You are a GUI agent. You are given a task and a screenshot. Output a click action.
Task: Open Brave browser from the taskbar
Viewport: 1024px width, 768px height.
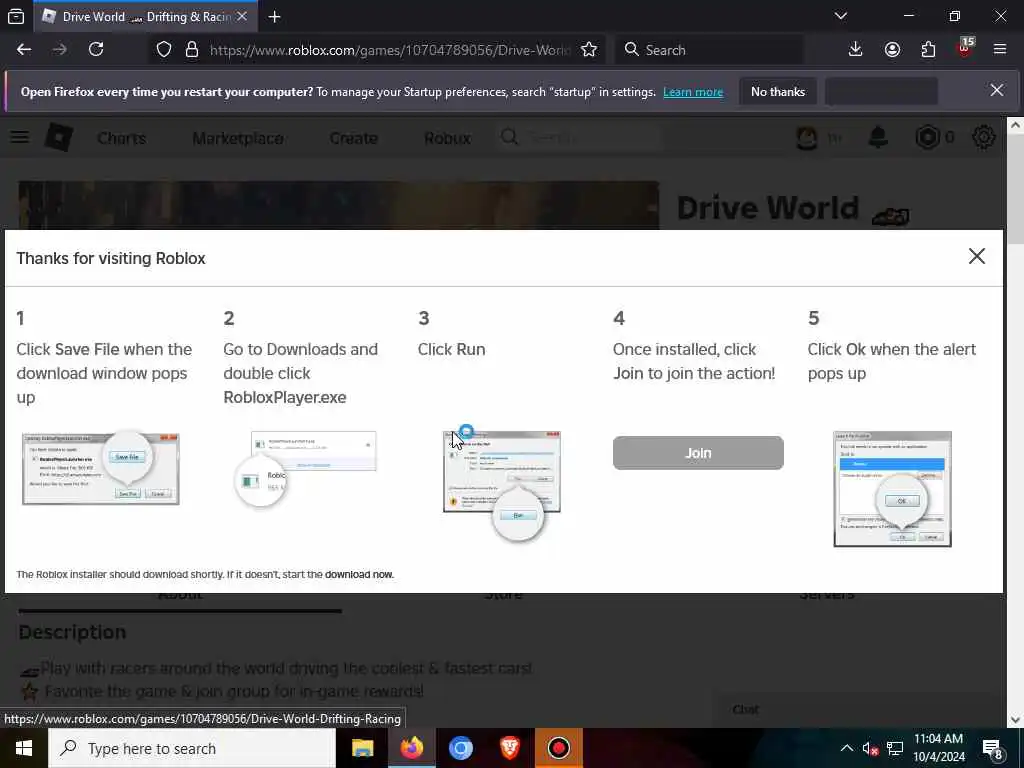[x=510, y=748]
